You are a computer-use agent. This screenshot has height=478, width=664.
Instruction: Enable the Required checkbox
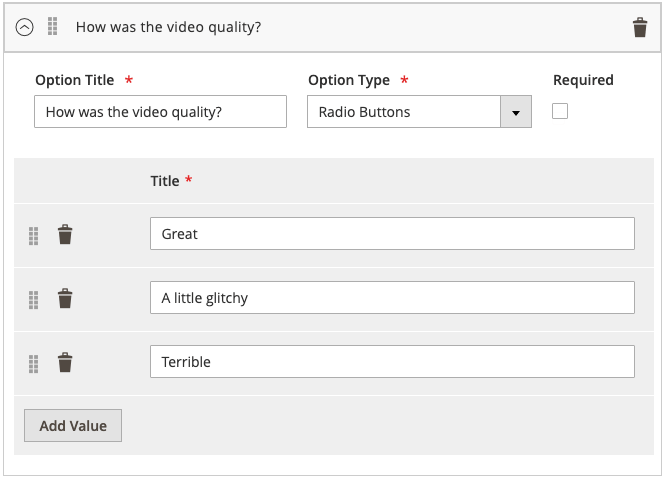[560, 111]
